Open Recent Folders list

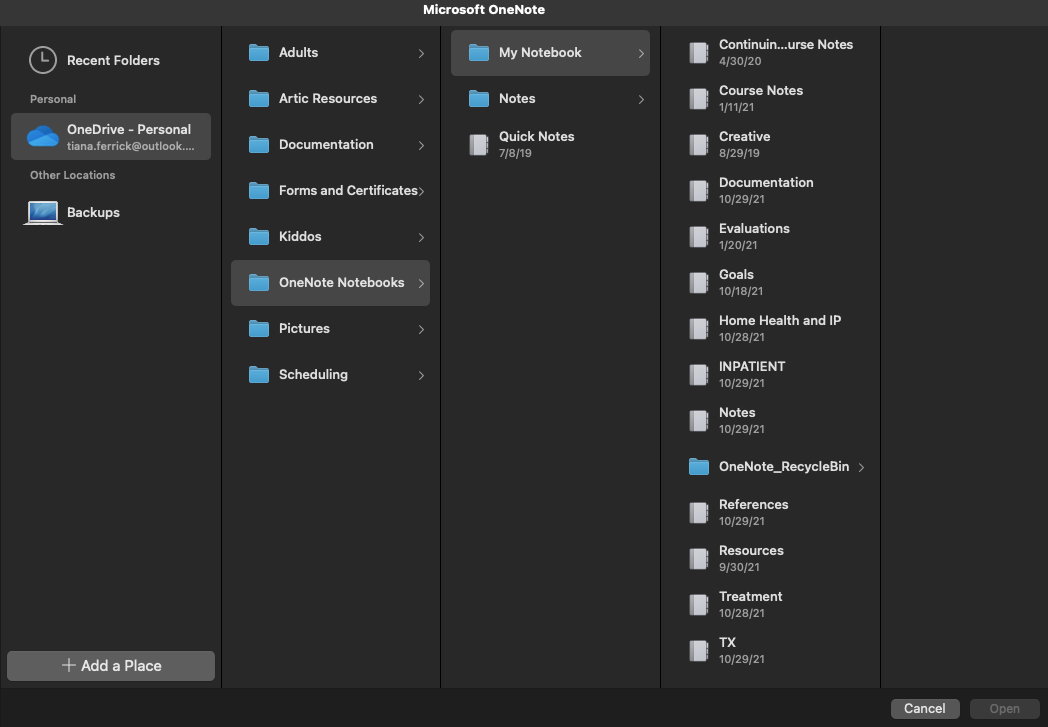tap(113, 60)
